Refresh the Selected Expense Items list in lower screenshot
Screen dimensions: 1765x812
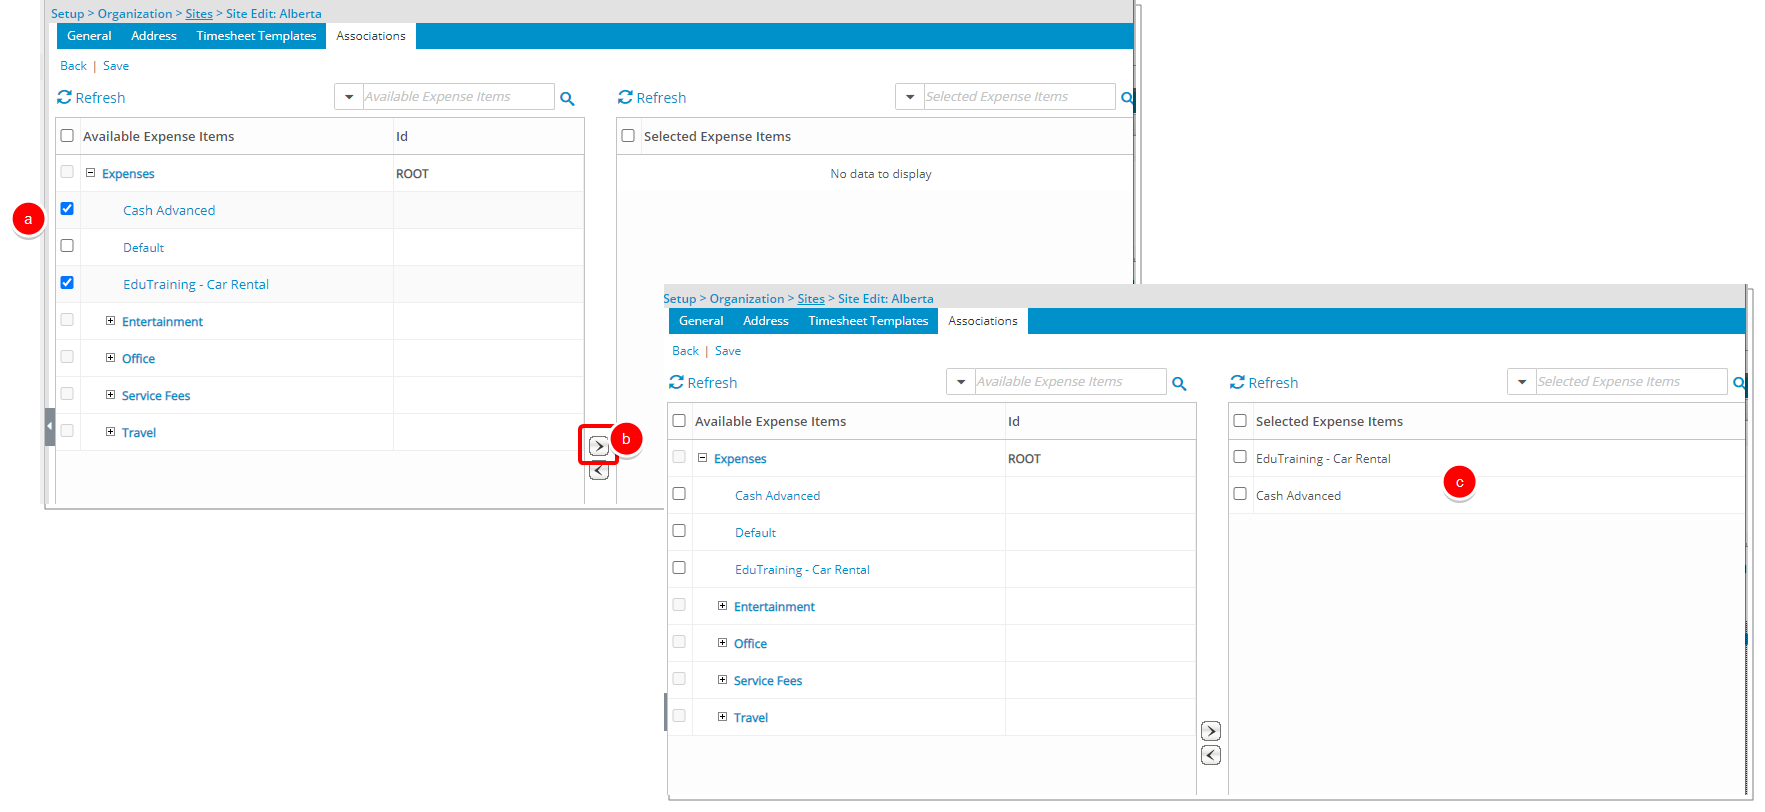click(1264, 383)
